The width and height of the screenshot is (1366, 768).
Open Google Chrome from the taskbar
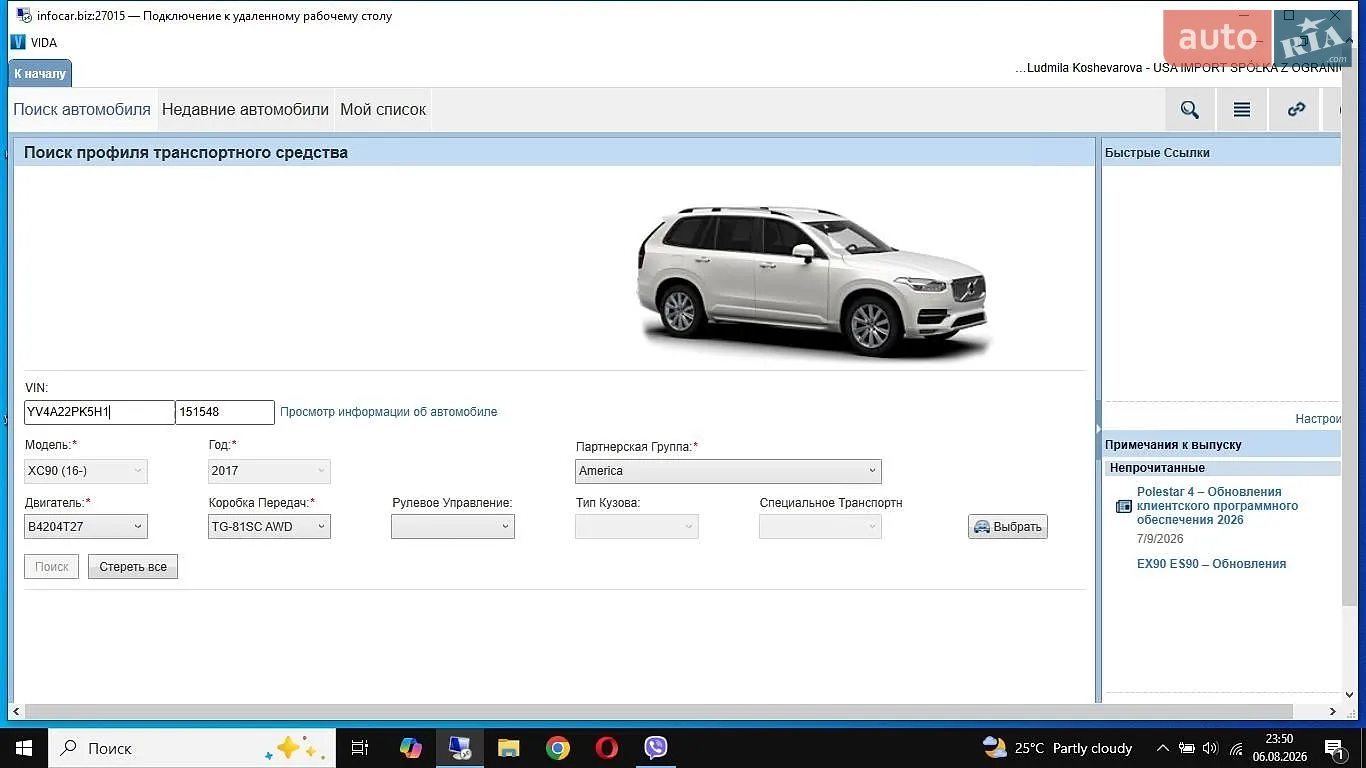click(558, 748)
